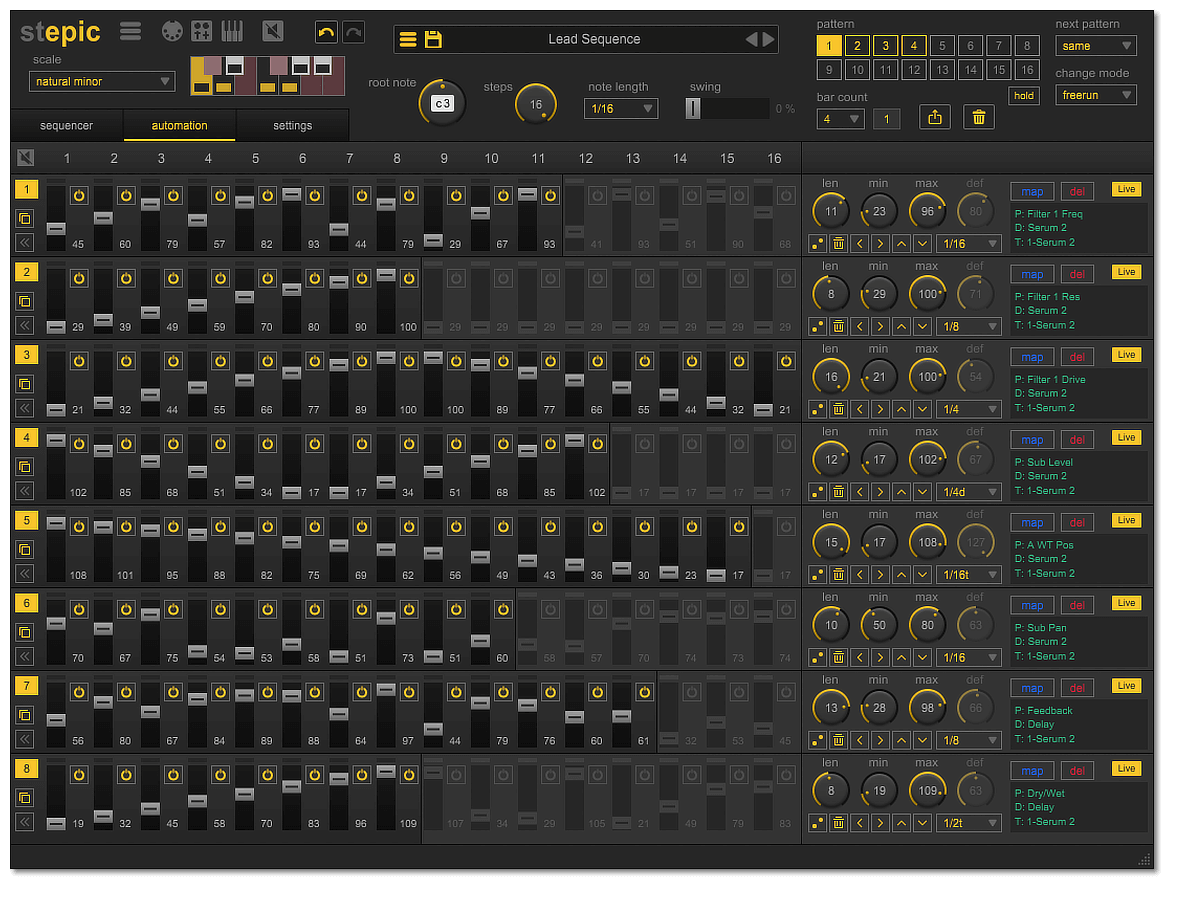Viewport: 1177px width, 905px height.
Task: Click the del button for Feedback lane
Action: point(1077,687)
